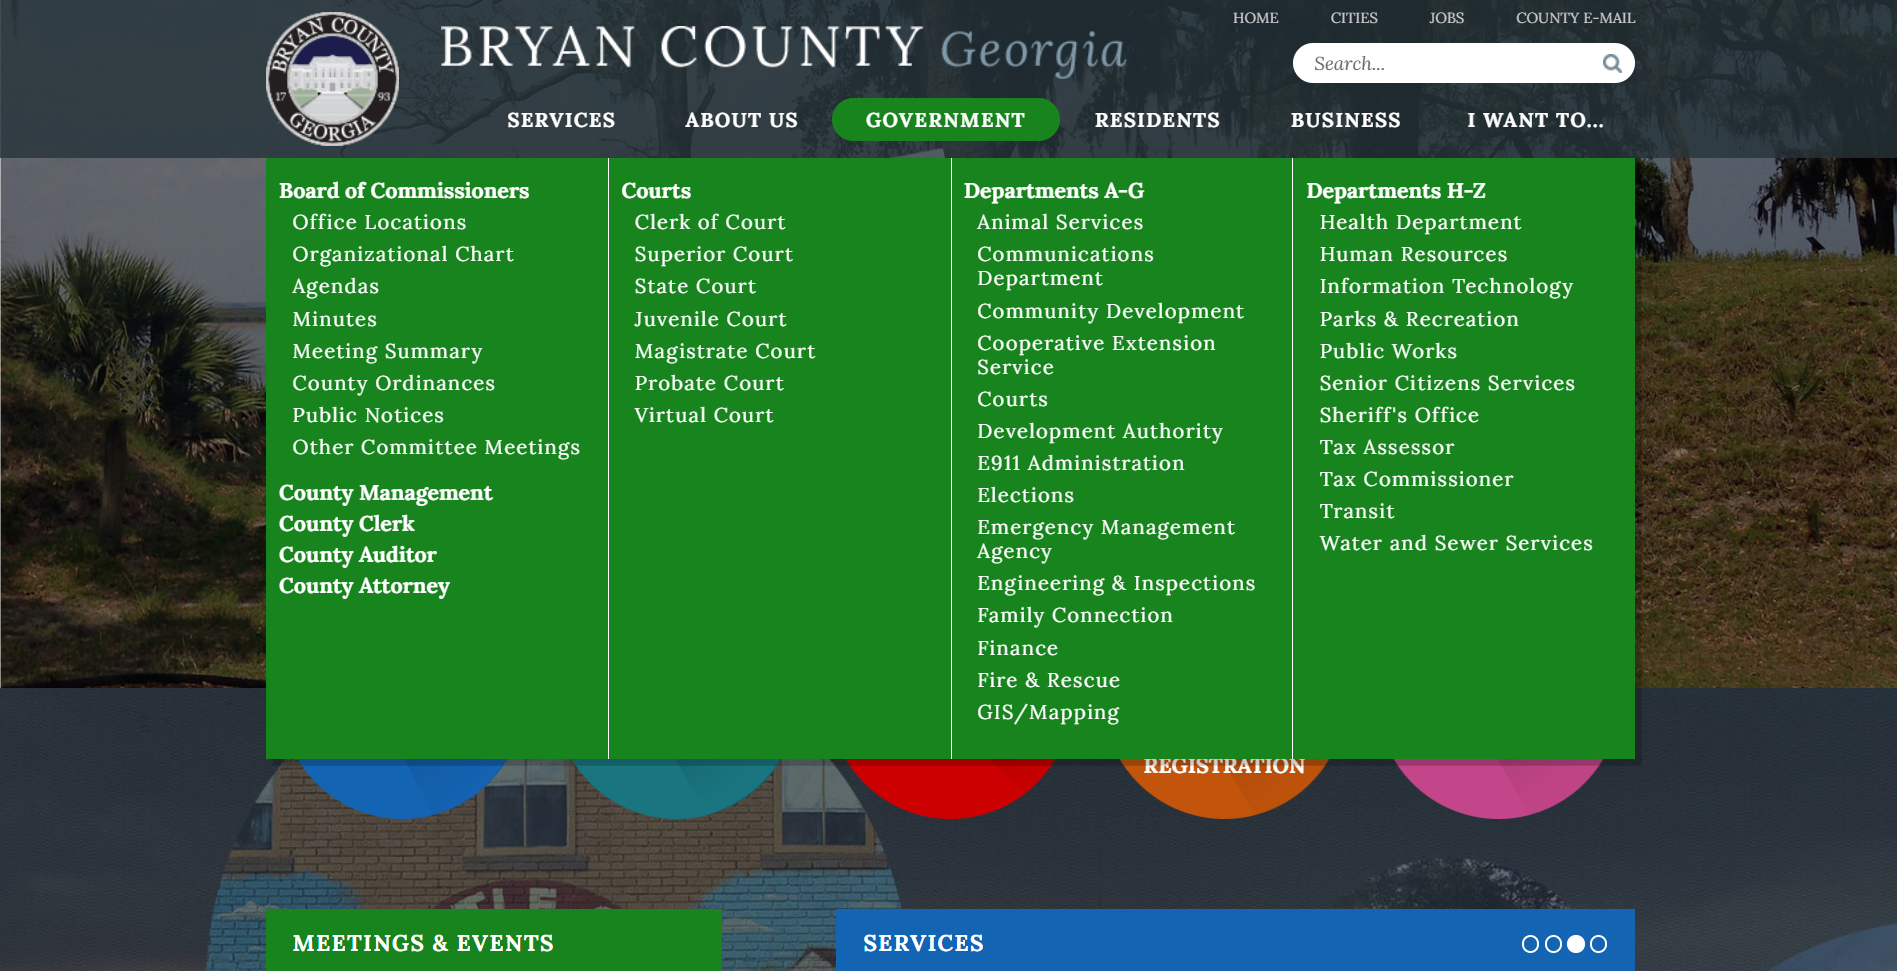The height and width of the screenshot is (971, 1897).
Task: Open Tax Commissioner page
Action: pyautogui.click(x=1416, y=479)
